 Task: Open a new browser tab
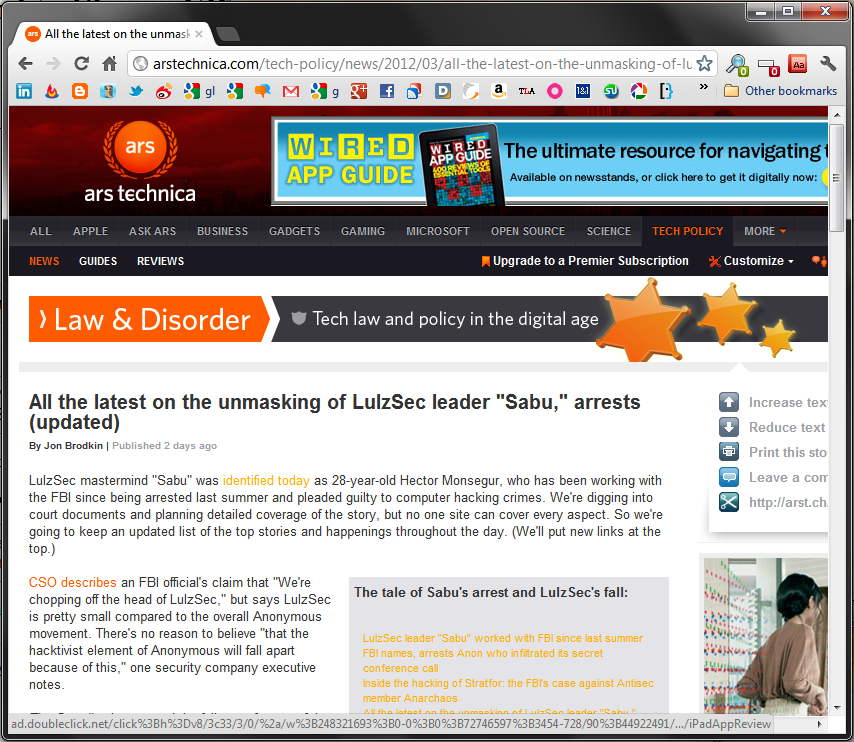point(228,34)
